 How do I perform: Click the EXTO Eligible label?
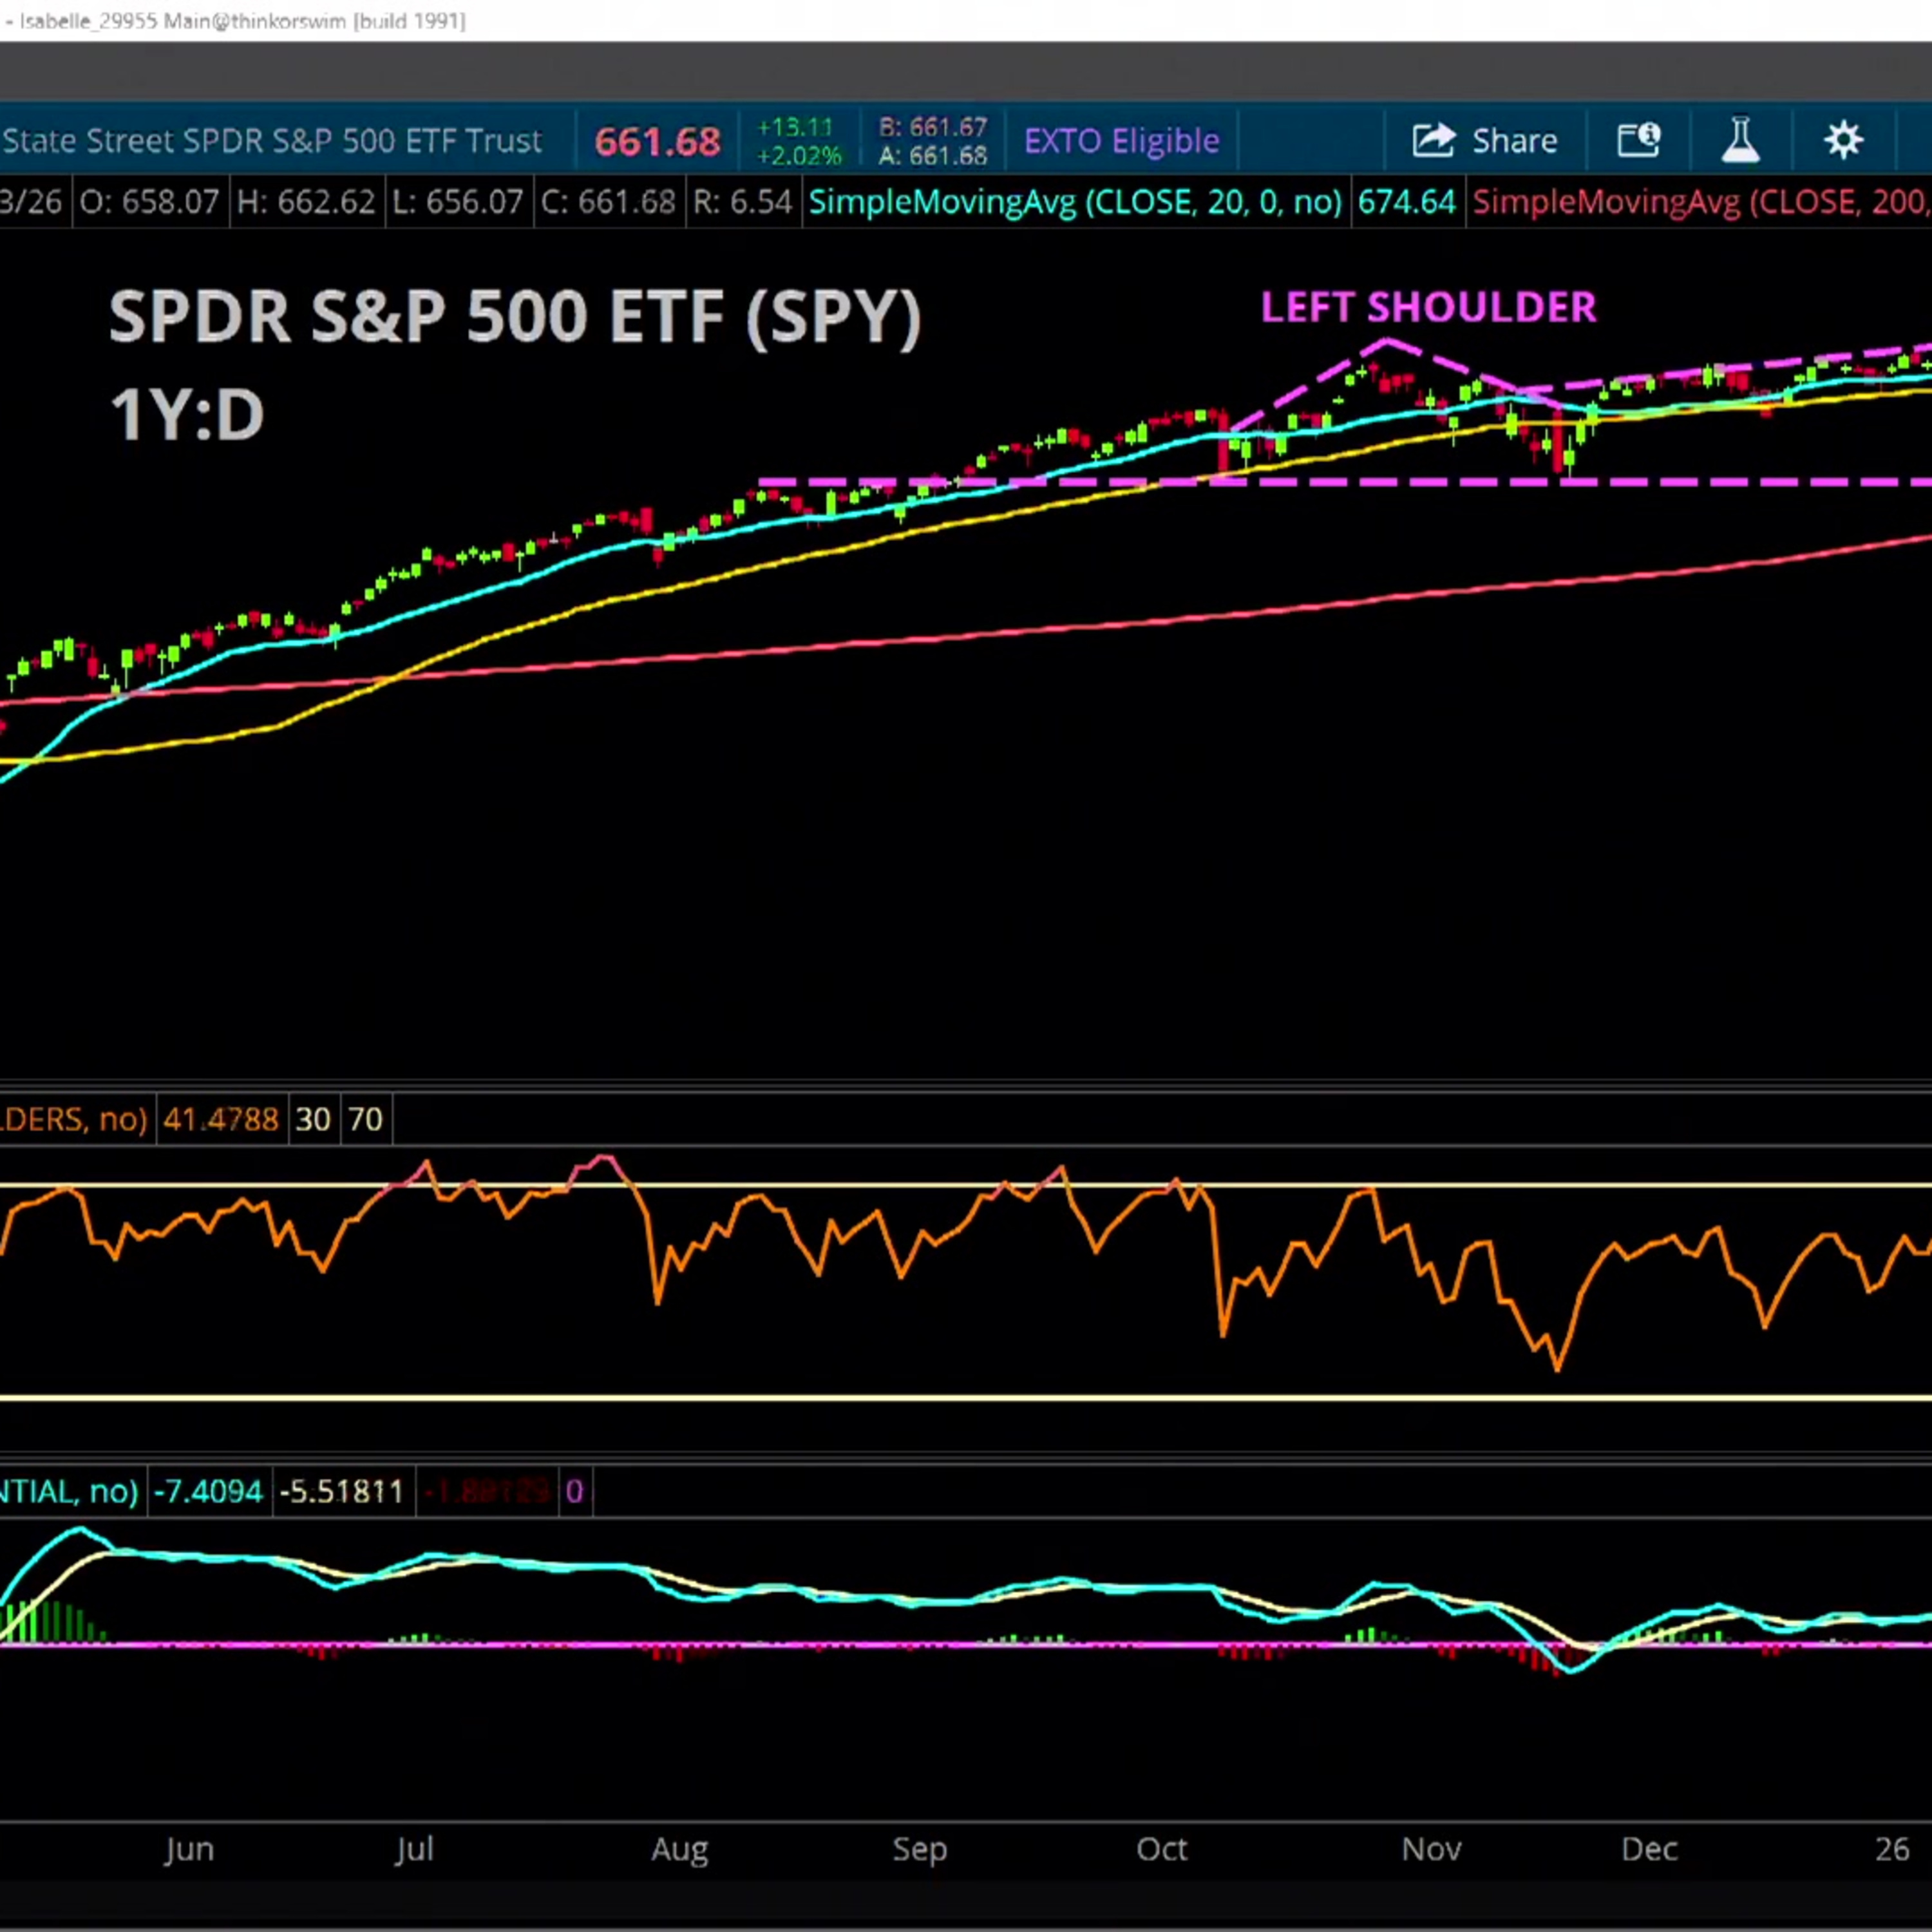[x=1121, y=141]
